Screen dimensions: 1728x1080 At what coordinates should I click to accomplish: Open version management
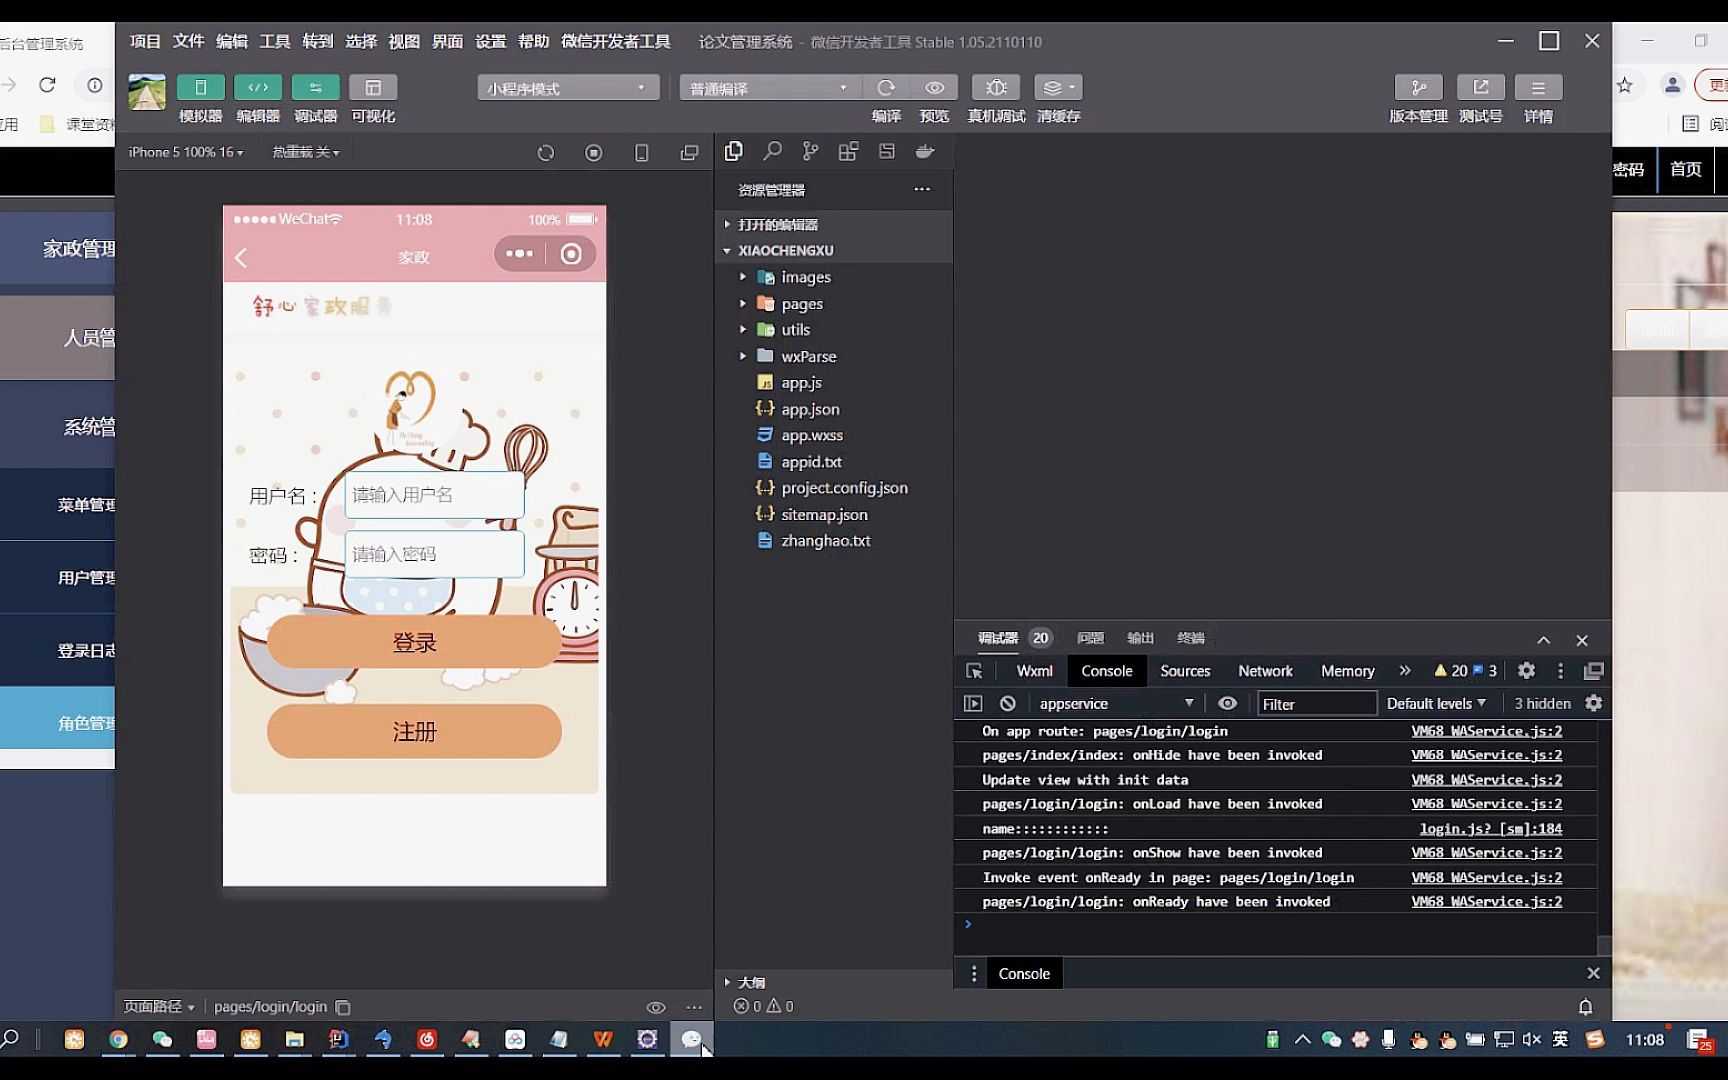pyautogui.click(x=1418, y=88)
